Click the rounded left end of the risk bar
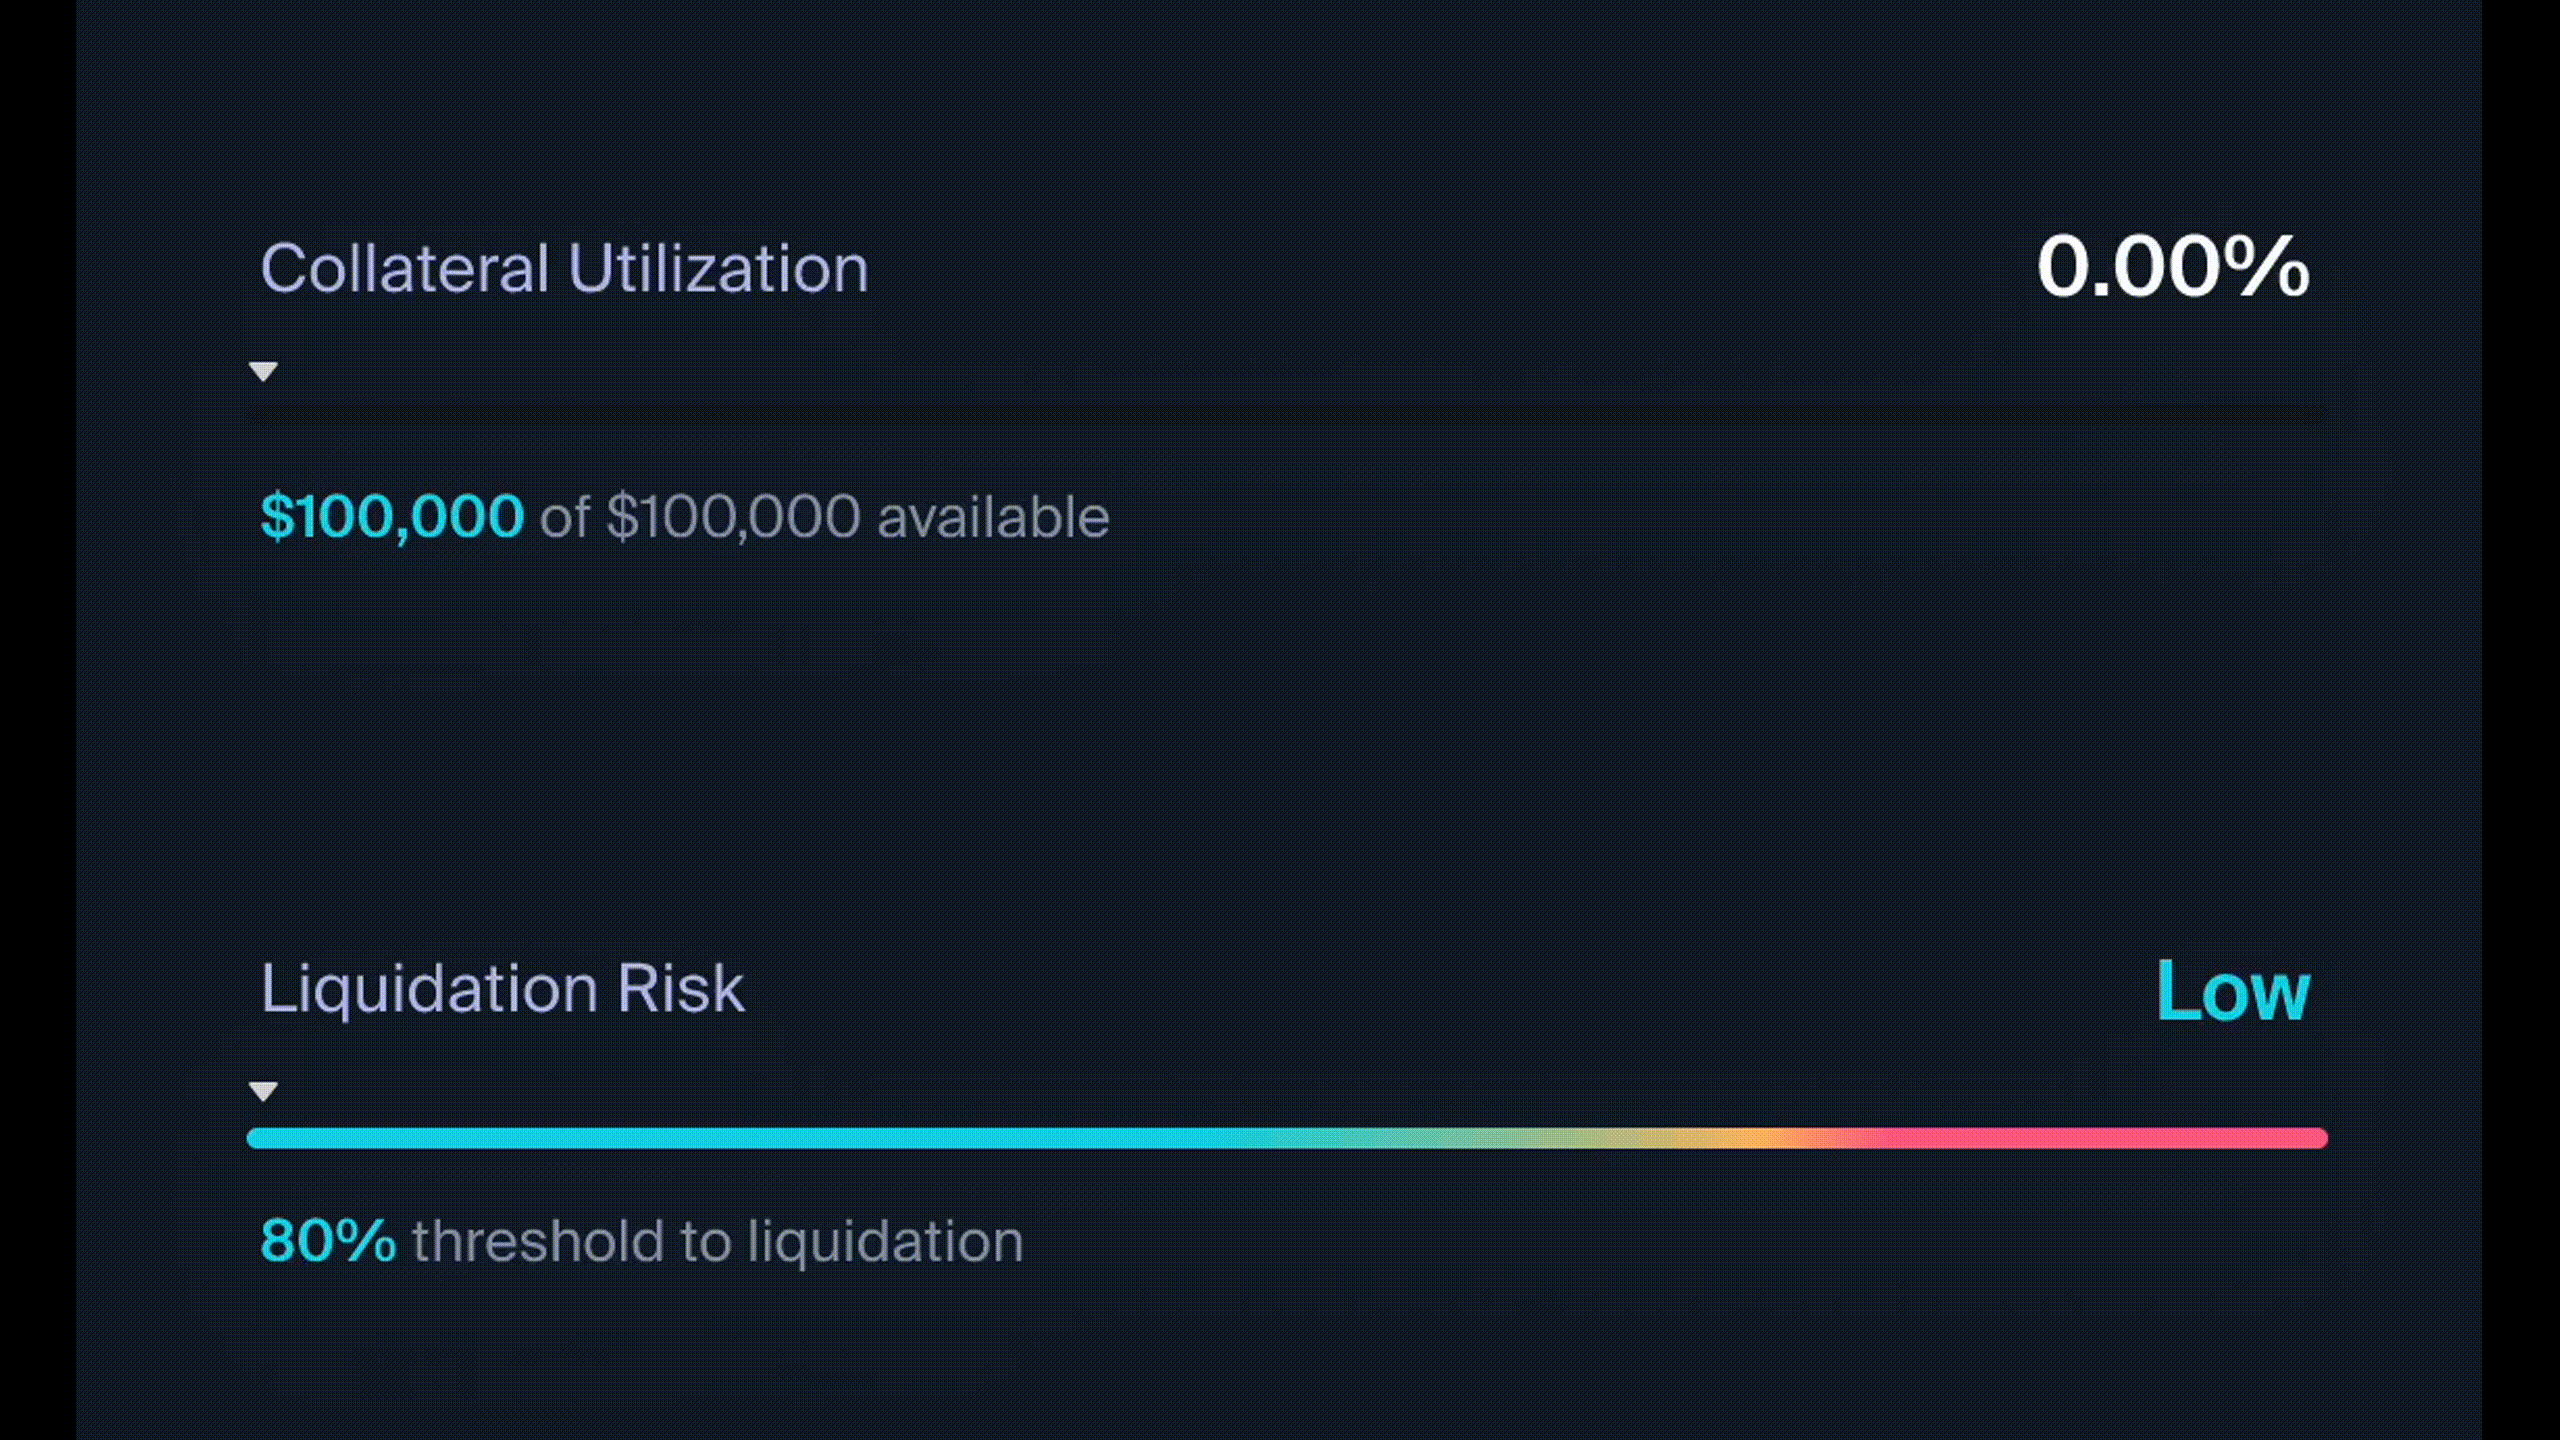Screen dimensions: 2560x1440 pyautogui.click(x=256, y=1138)
